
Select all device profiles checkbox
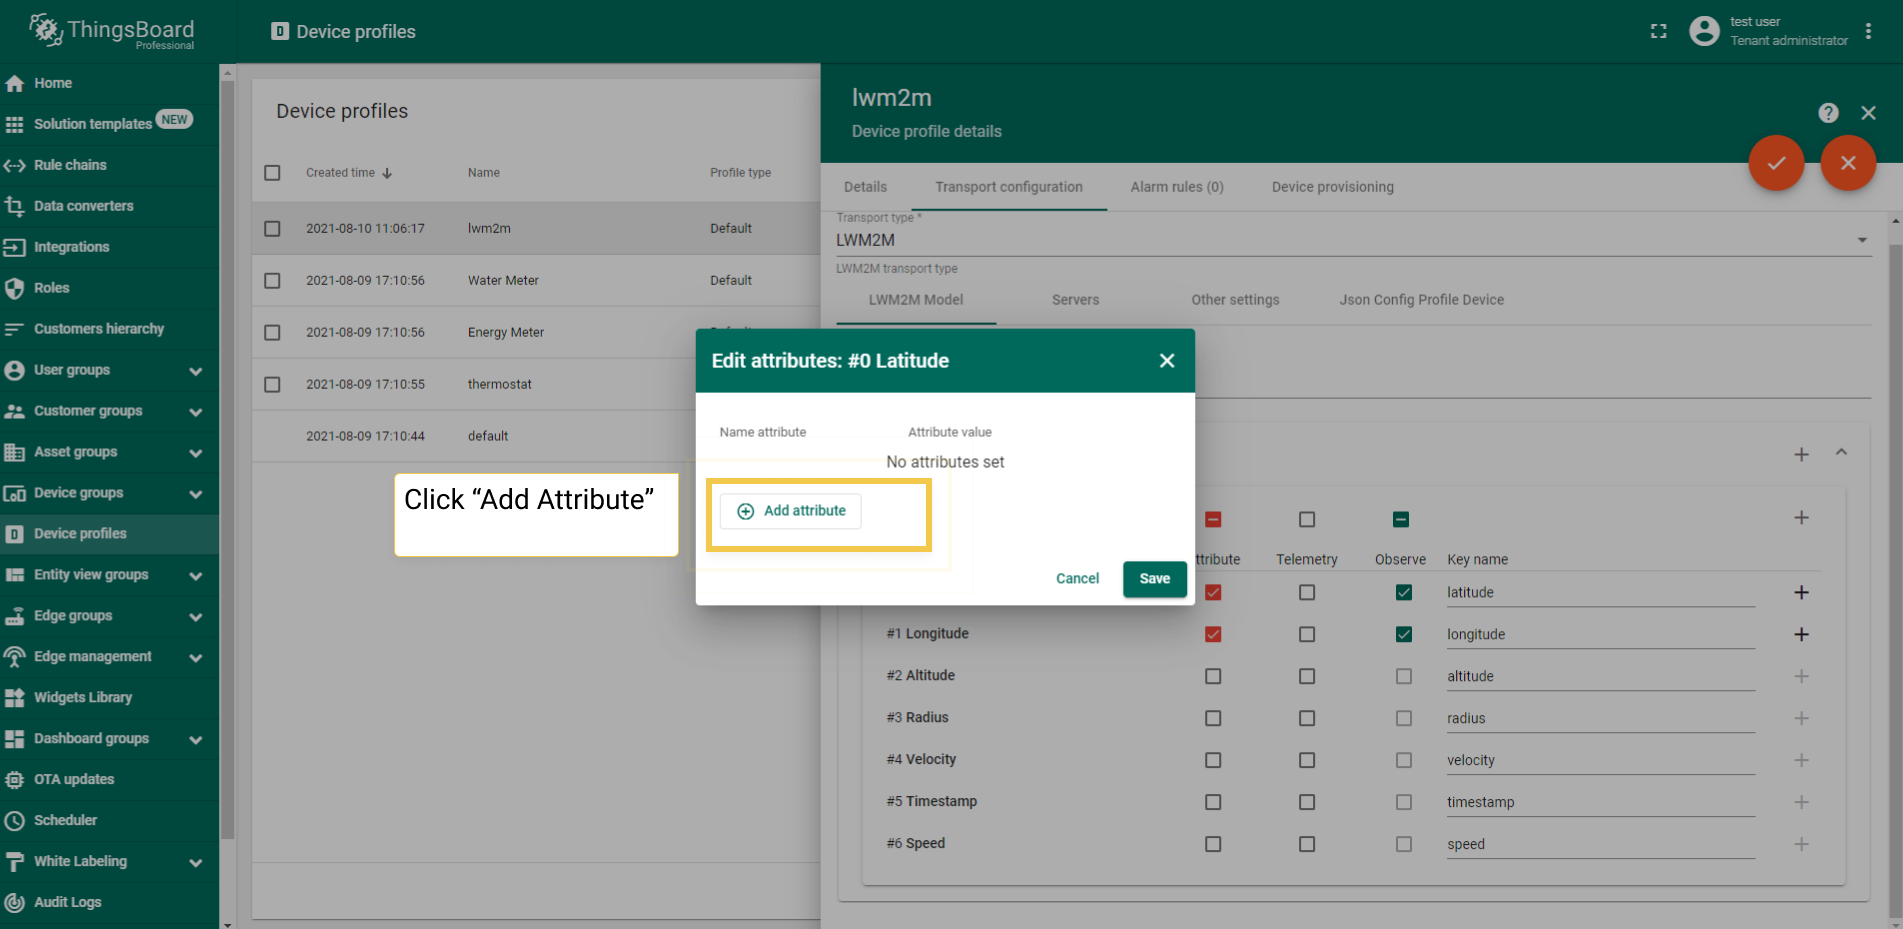click(x=272, y=173)
